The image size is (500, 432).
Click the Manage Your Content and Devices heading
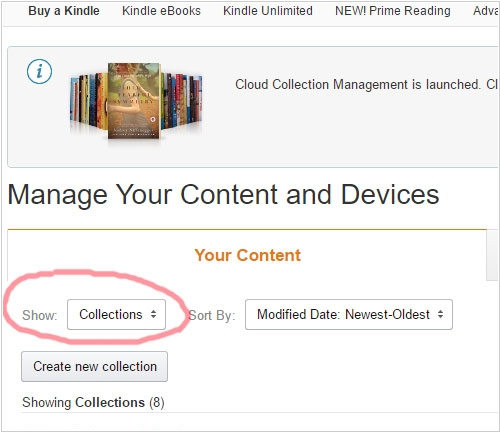(223, 195)
